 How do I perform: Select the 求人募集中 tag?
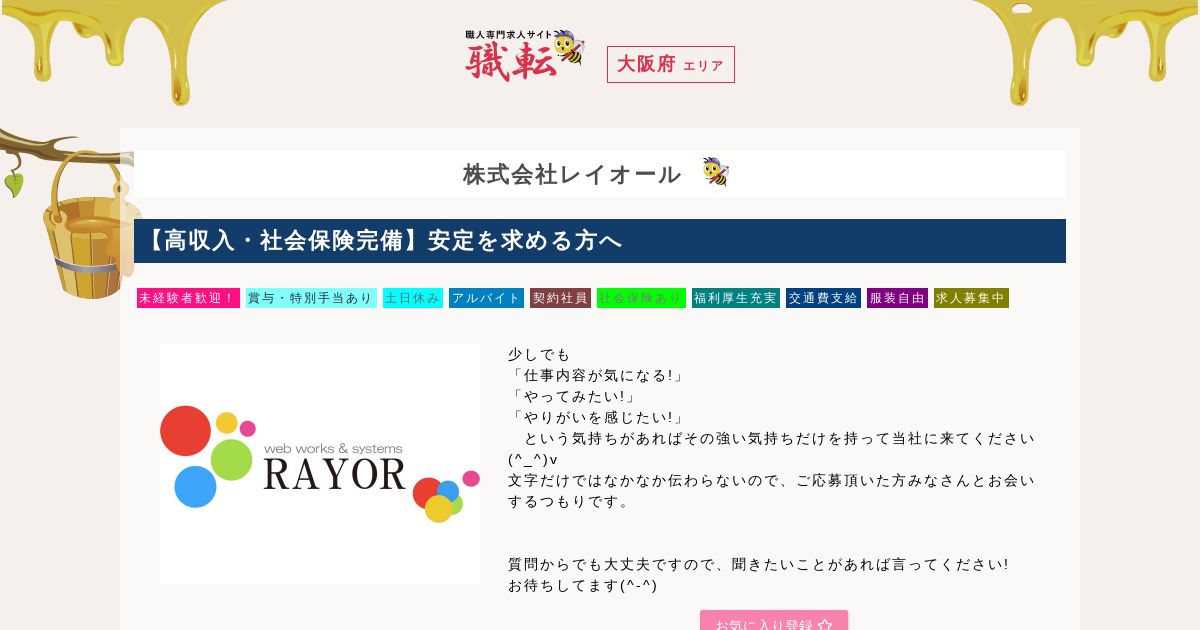coord(971,298)
